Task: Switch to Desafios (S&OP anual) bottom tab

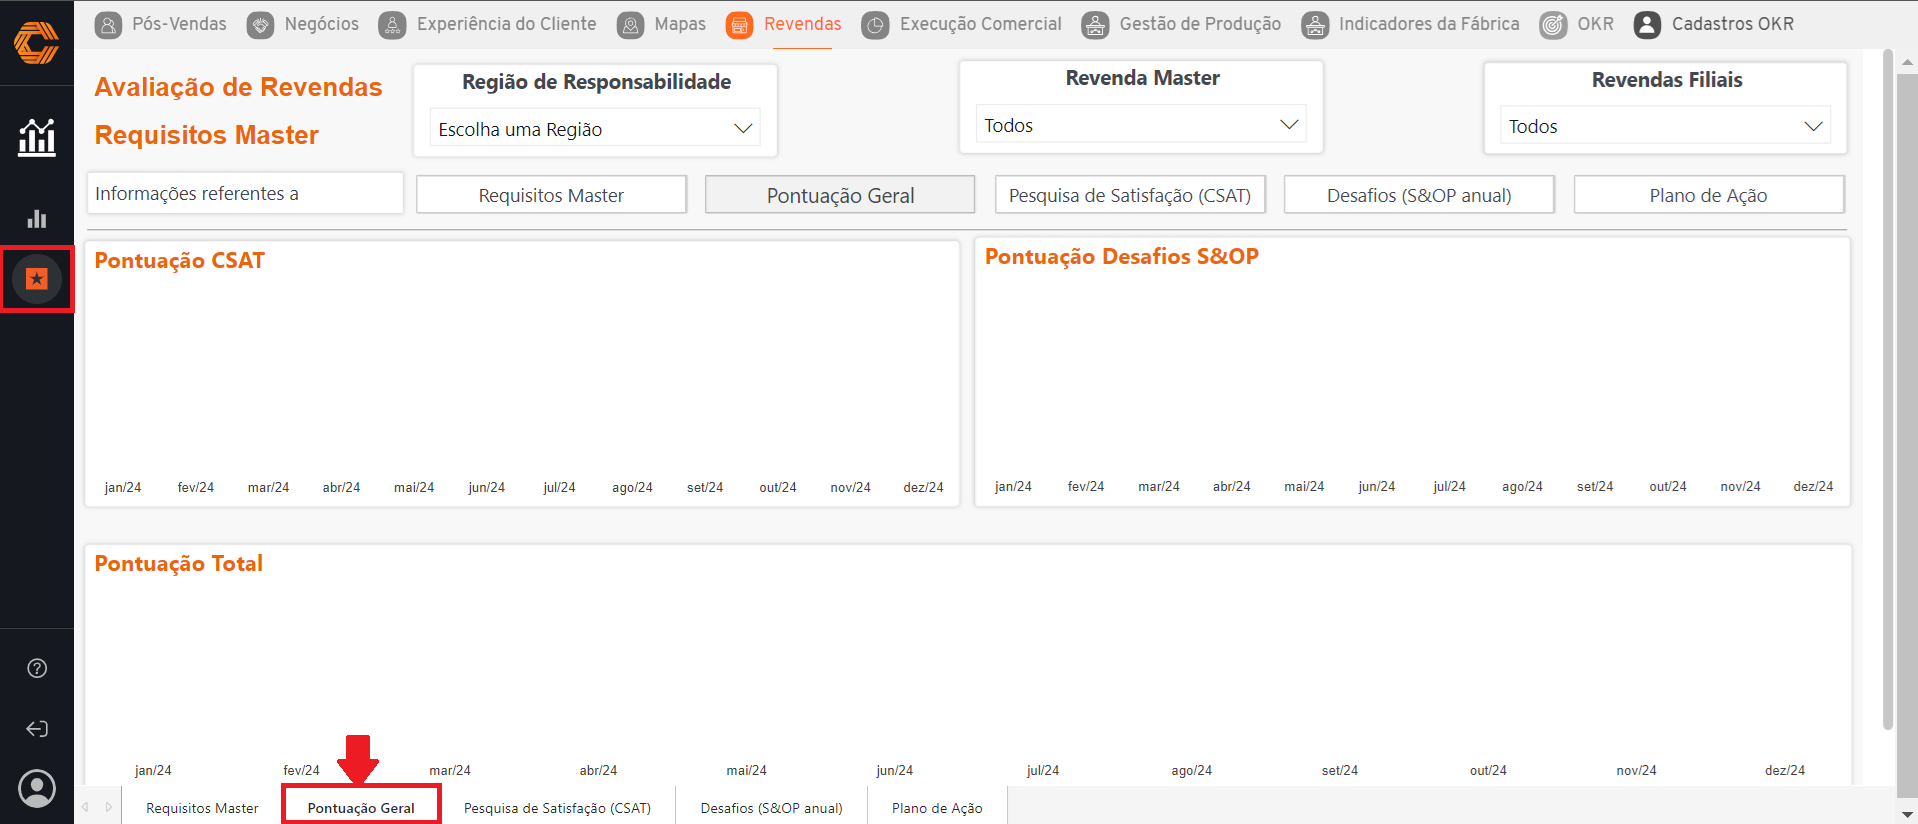Action: tap(771, 807)
